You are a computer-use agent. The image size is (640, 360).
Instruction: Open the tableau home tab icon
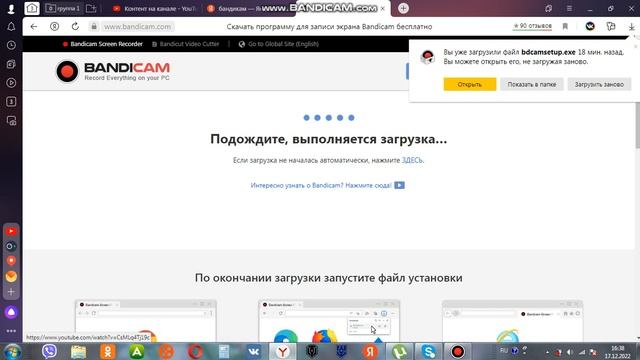coord(32,8)
